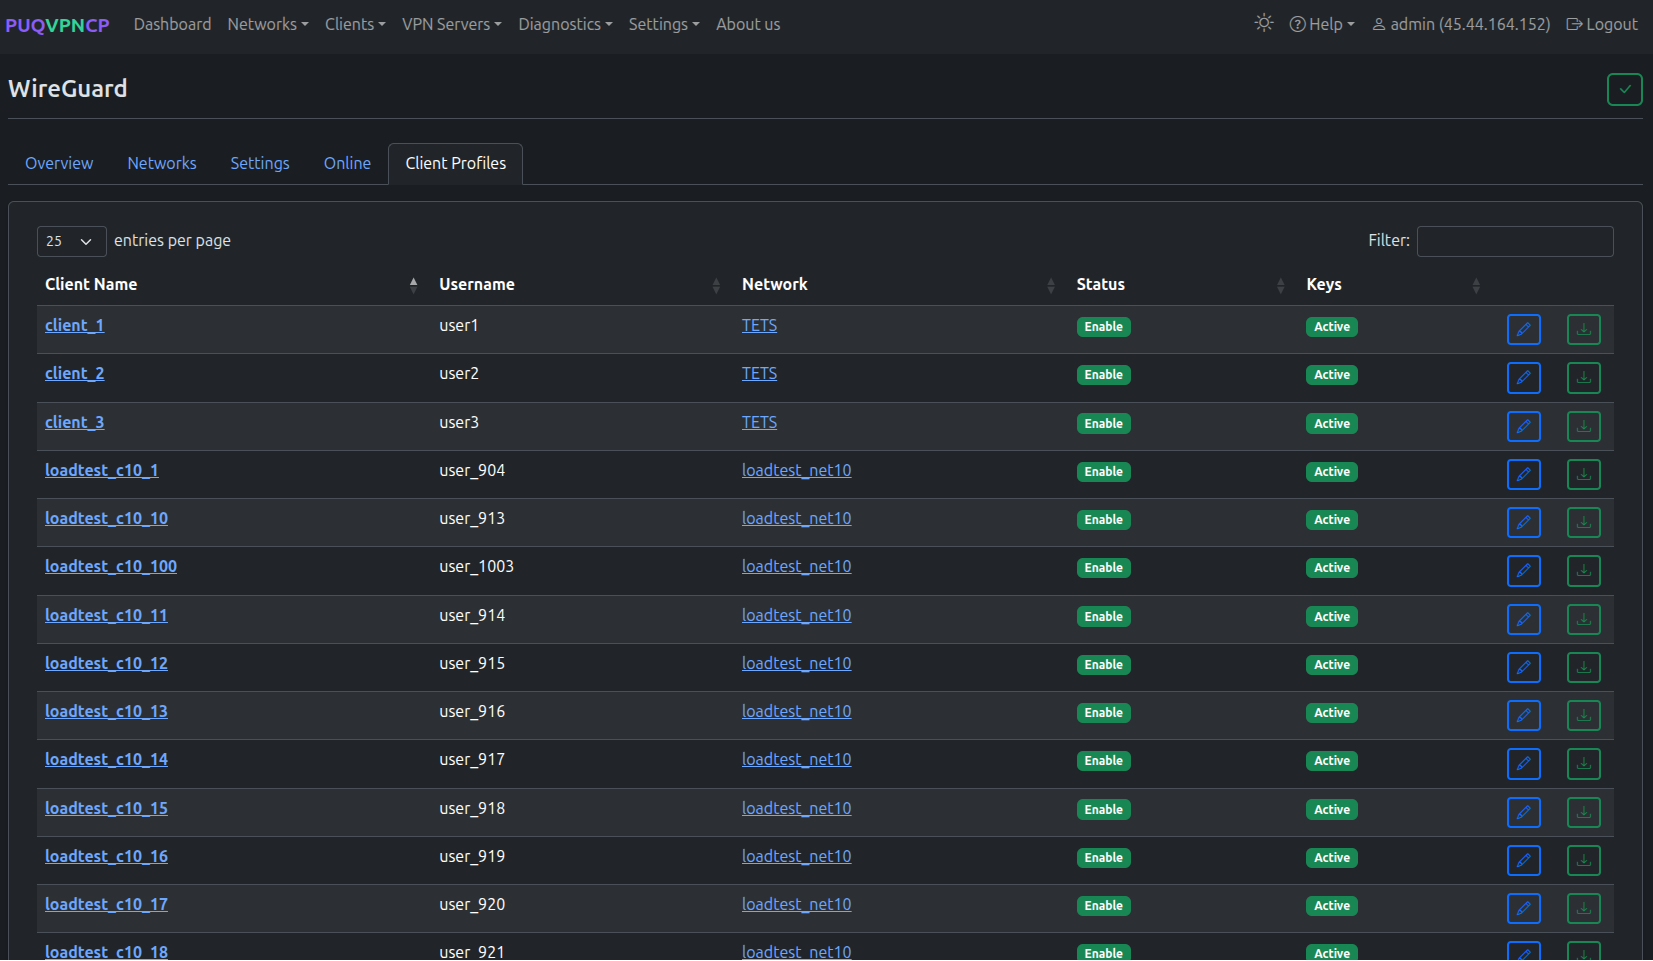This screenshot has width=1653, height=961.
Task: Sort table by Network column
Action: tap(899, 285)
